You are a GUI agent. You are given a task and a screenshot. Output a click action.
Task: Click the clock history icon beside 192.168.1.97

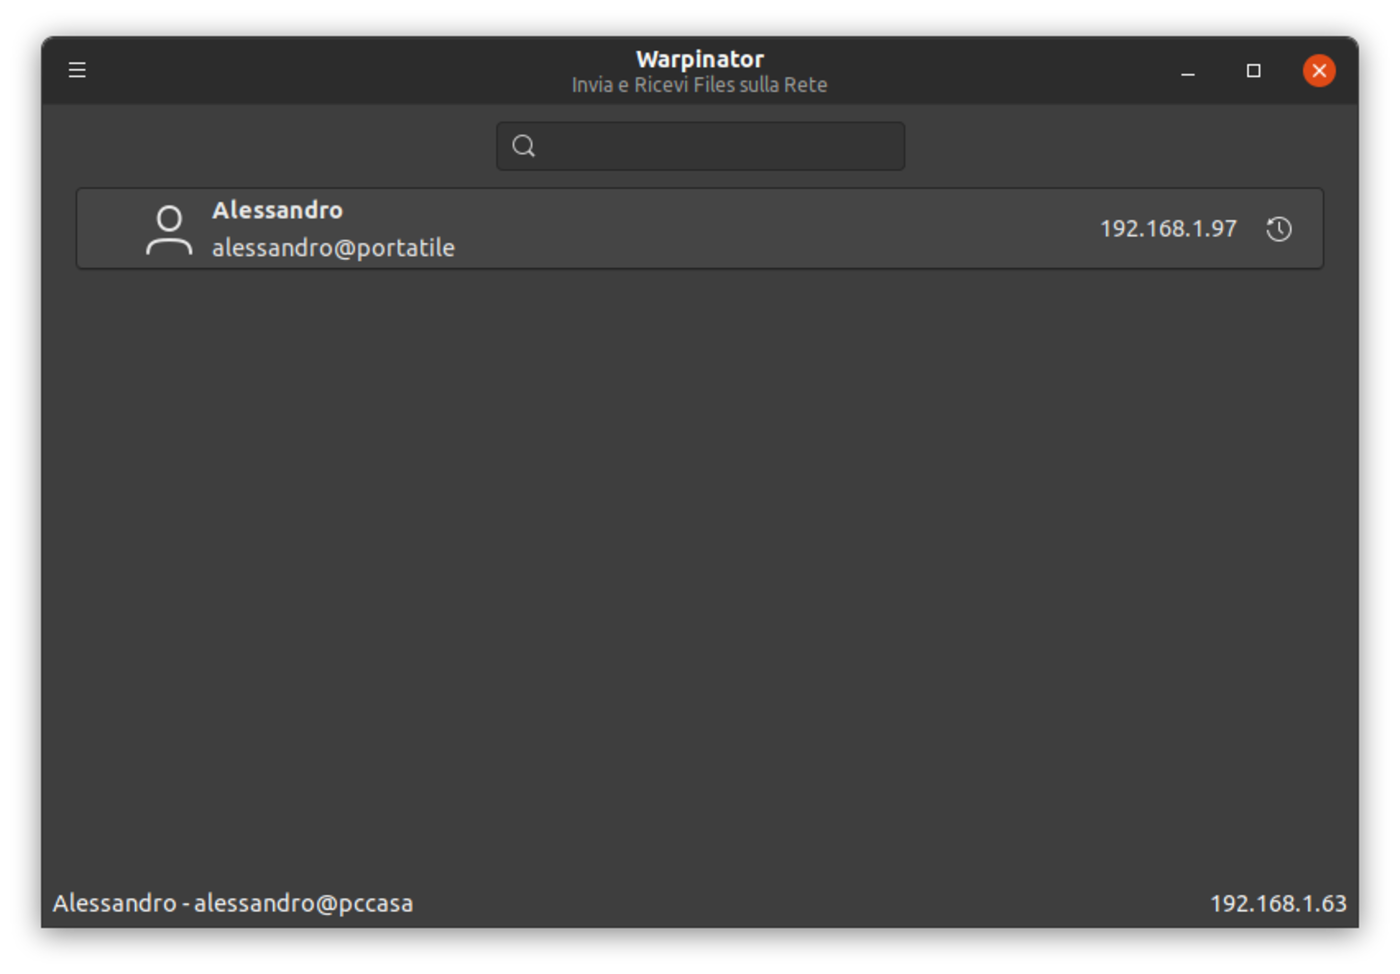pos(1278,229)
